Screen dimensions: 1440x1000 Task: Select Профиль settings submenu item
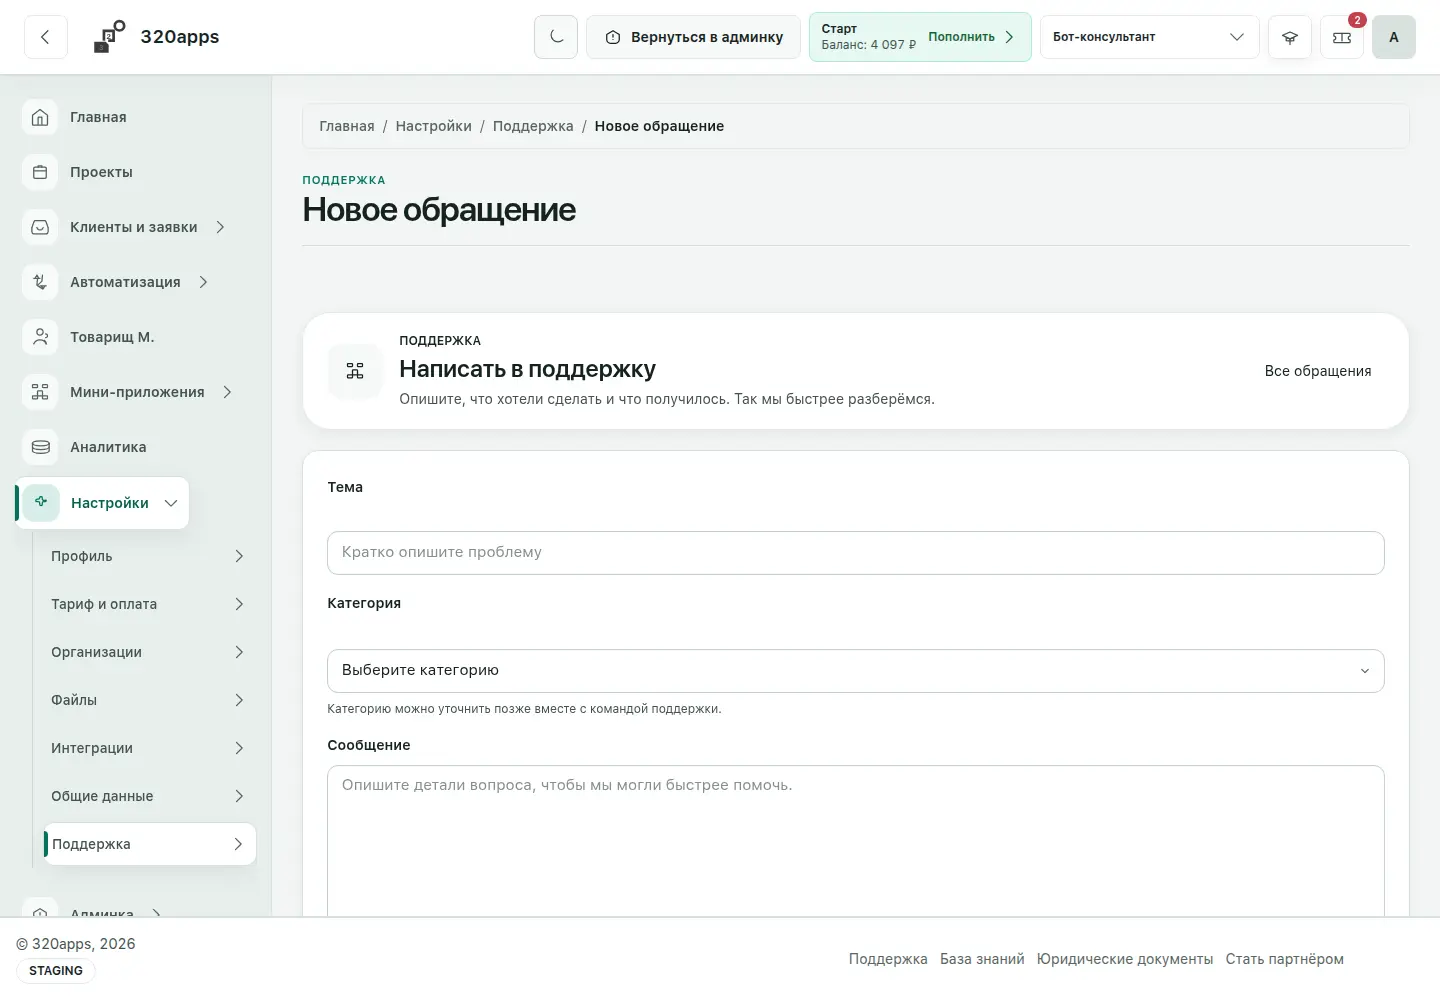click(148, 556)
